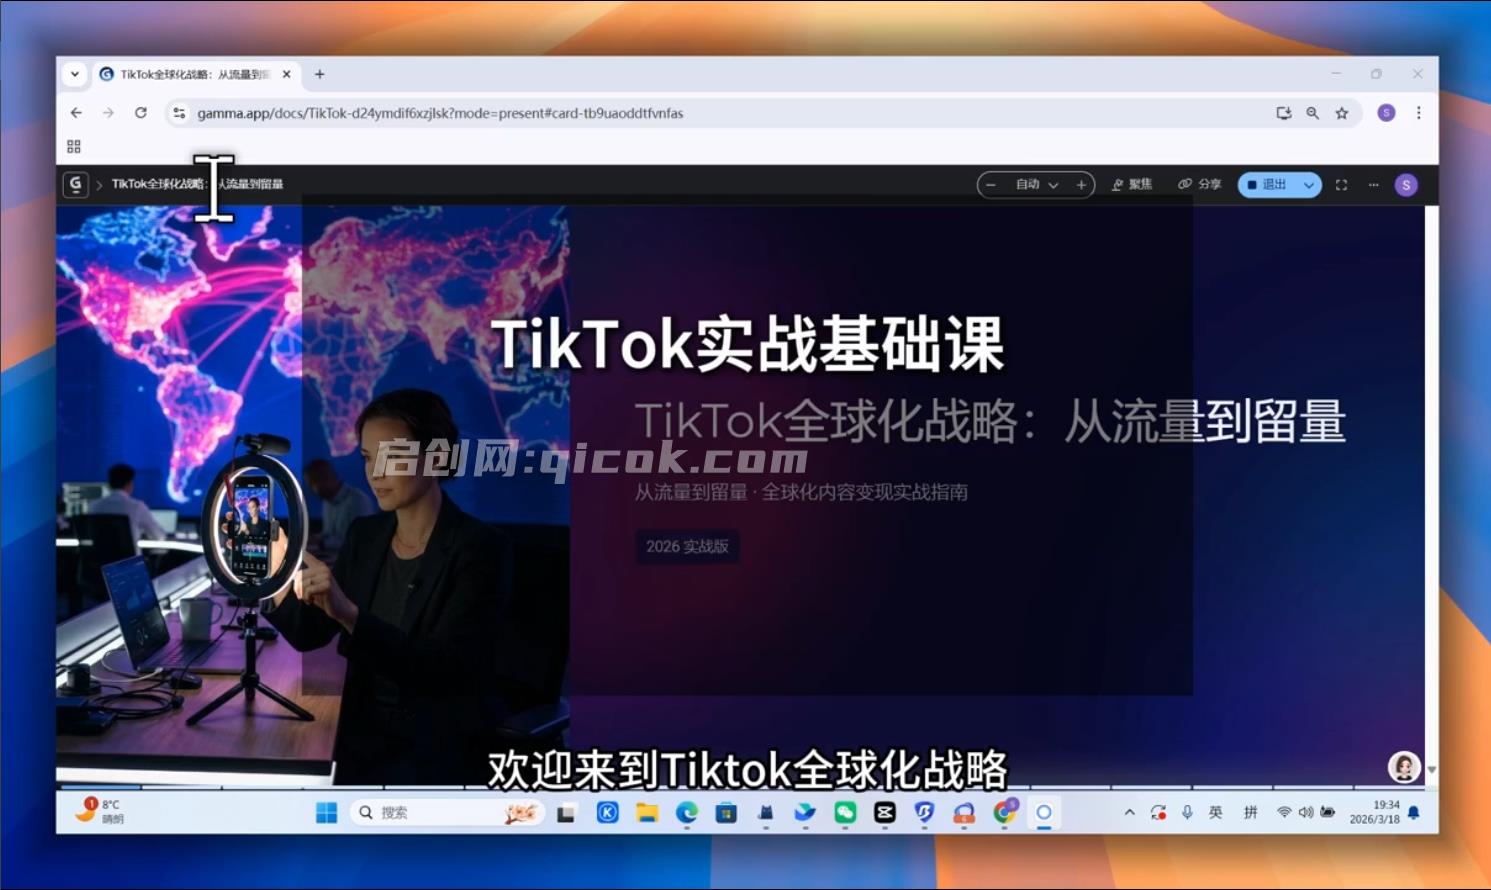Open the tab search dropdown arrow
The width and height of the screenshot is (1491, 890).
[x=75, y=74]
